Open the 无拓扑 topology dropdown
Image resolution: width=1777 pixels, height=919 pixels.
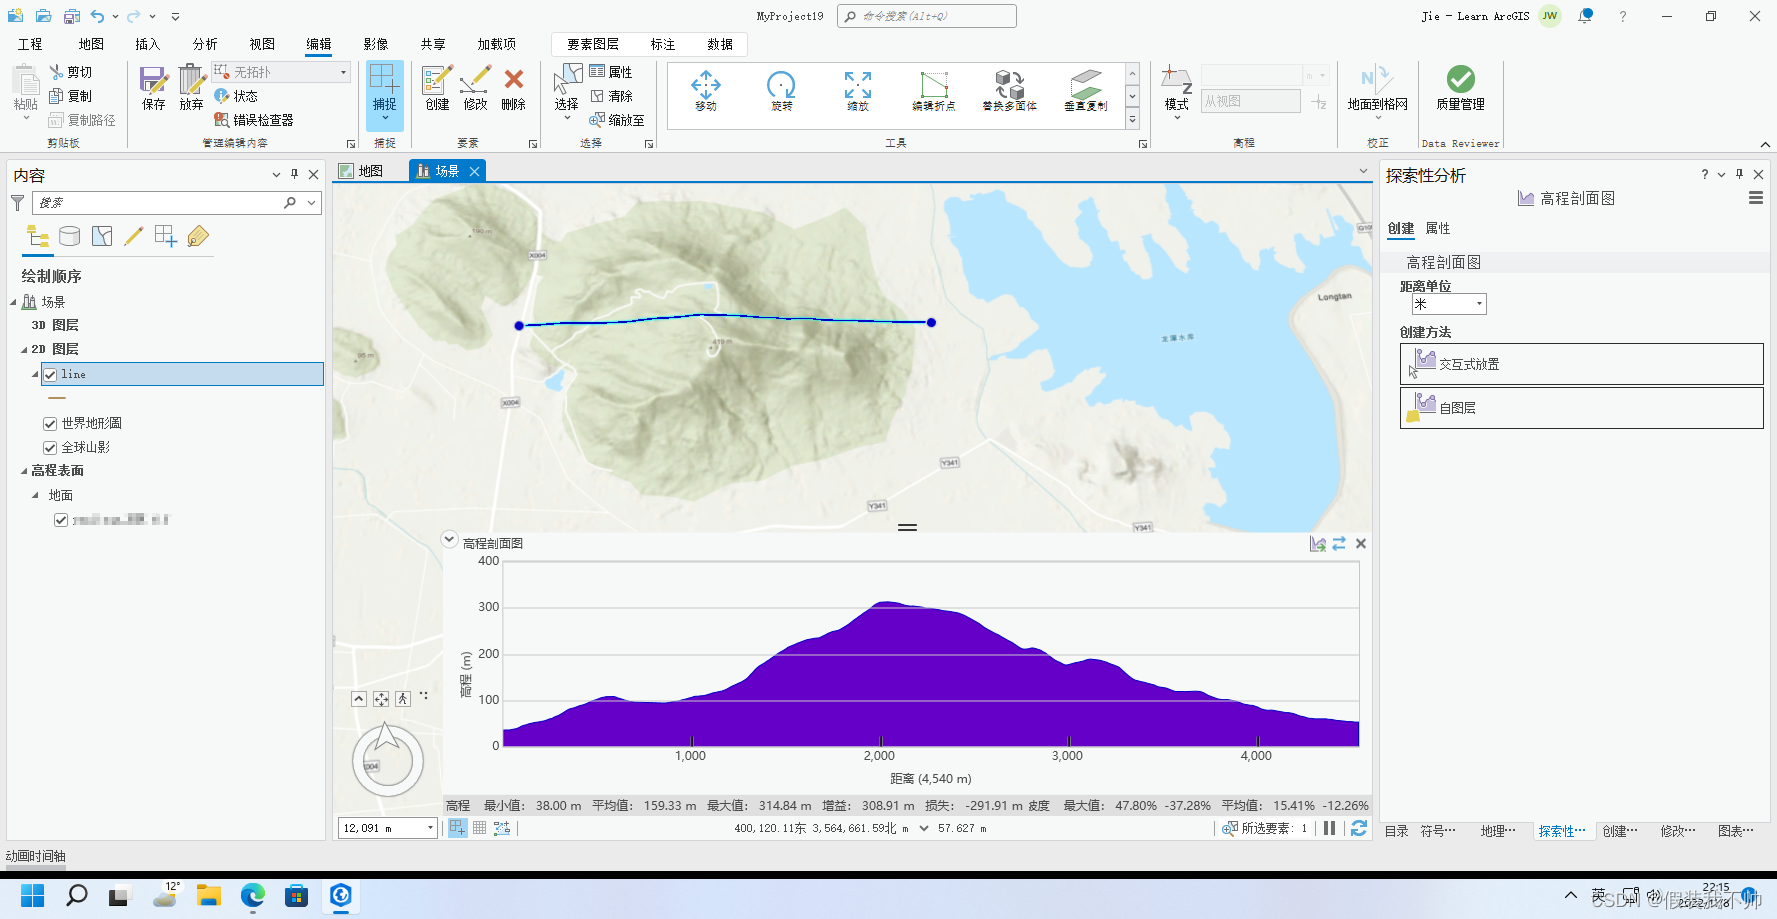click(x=342, y=71)
